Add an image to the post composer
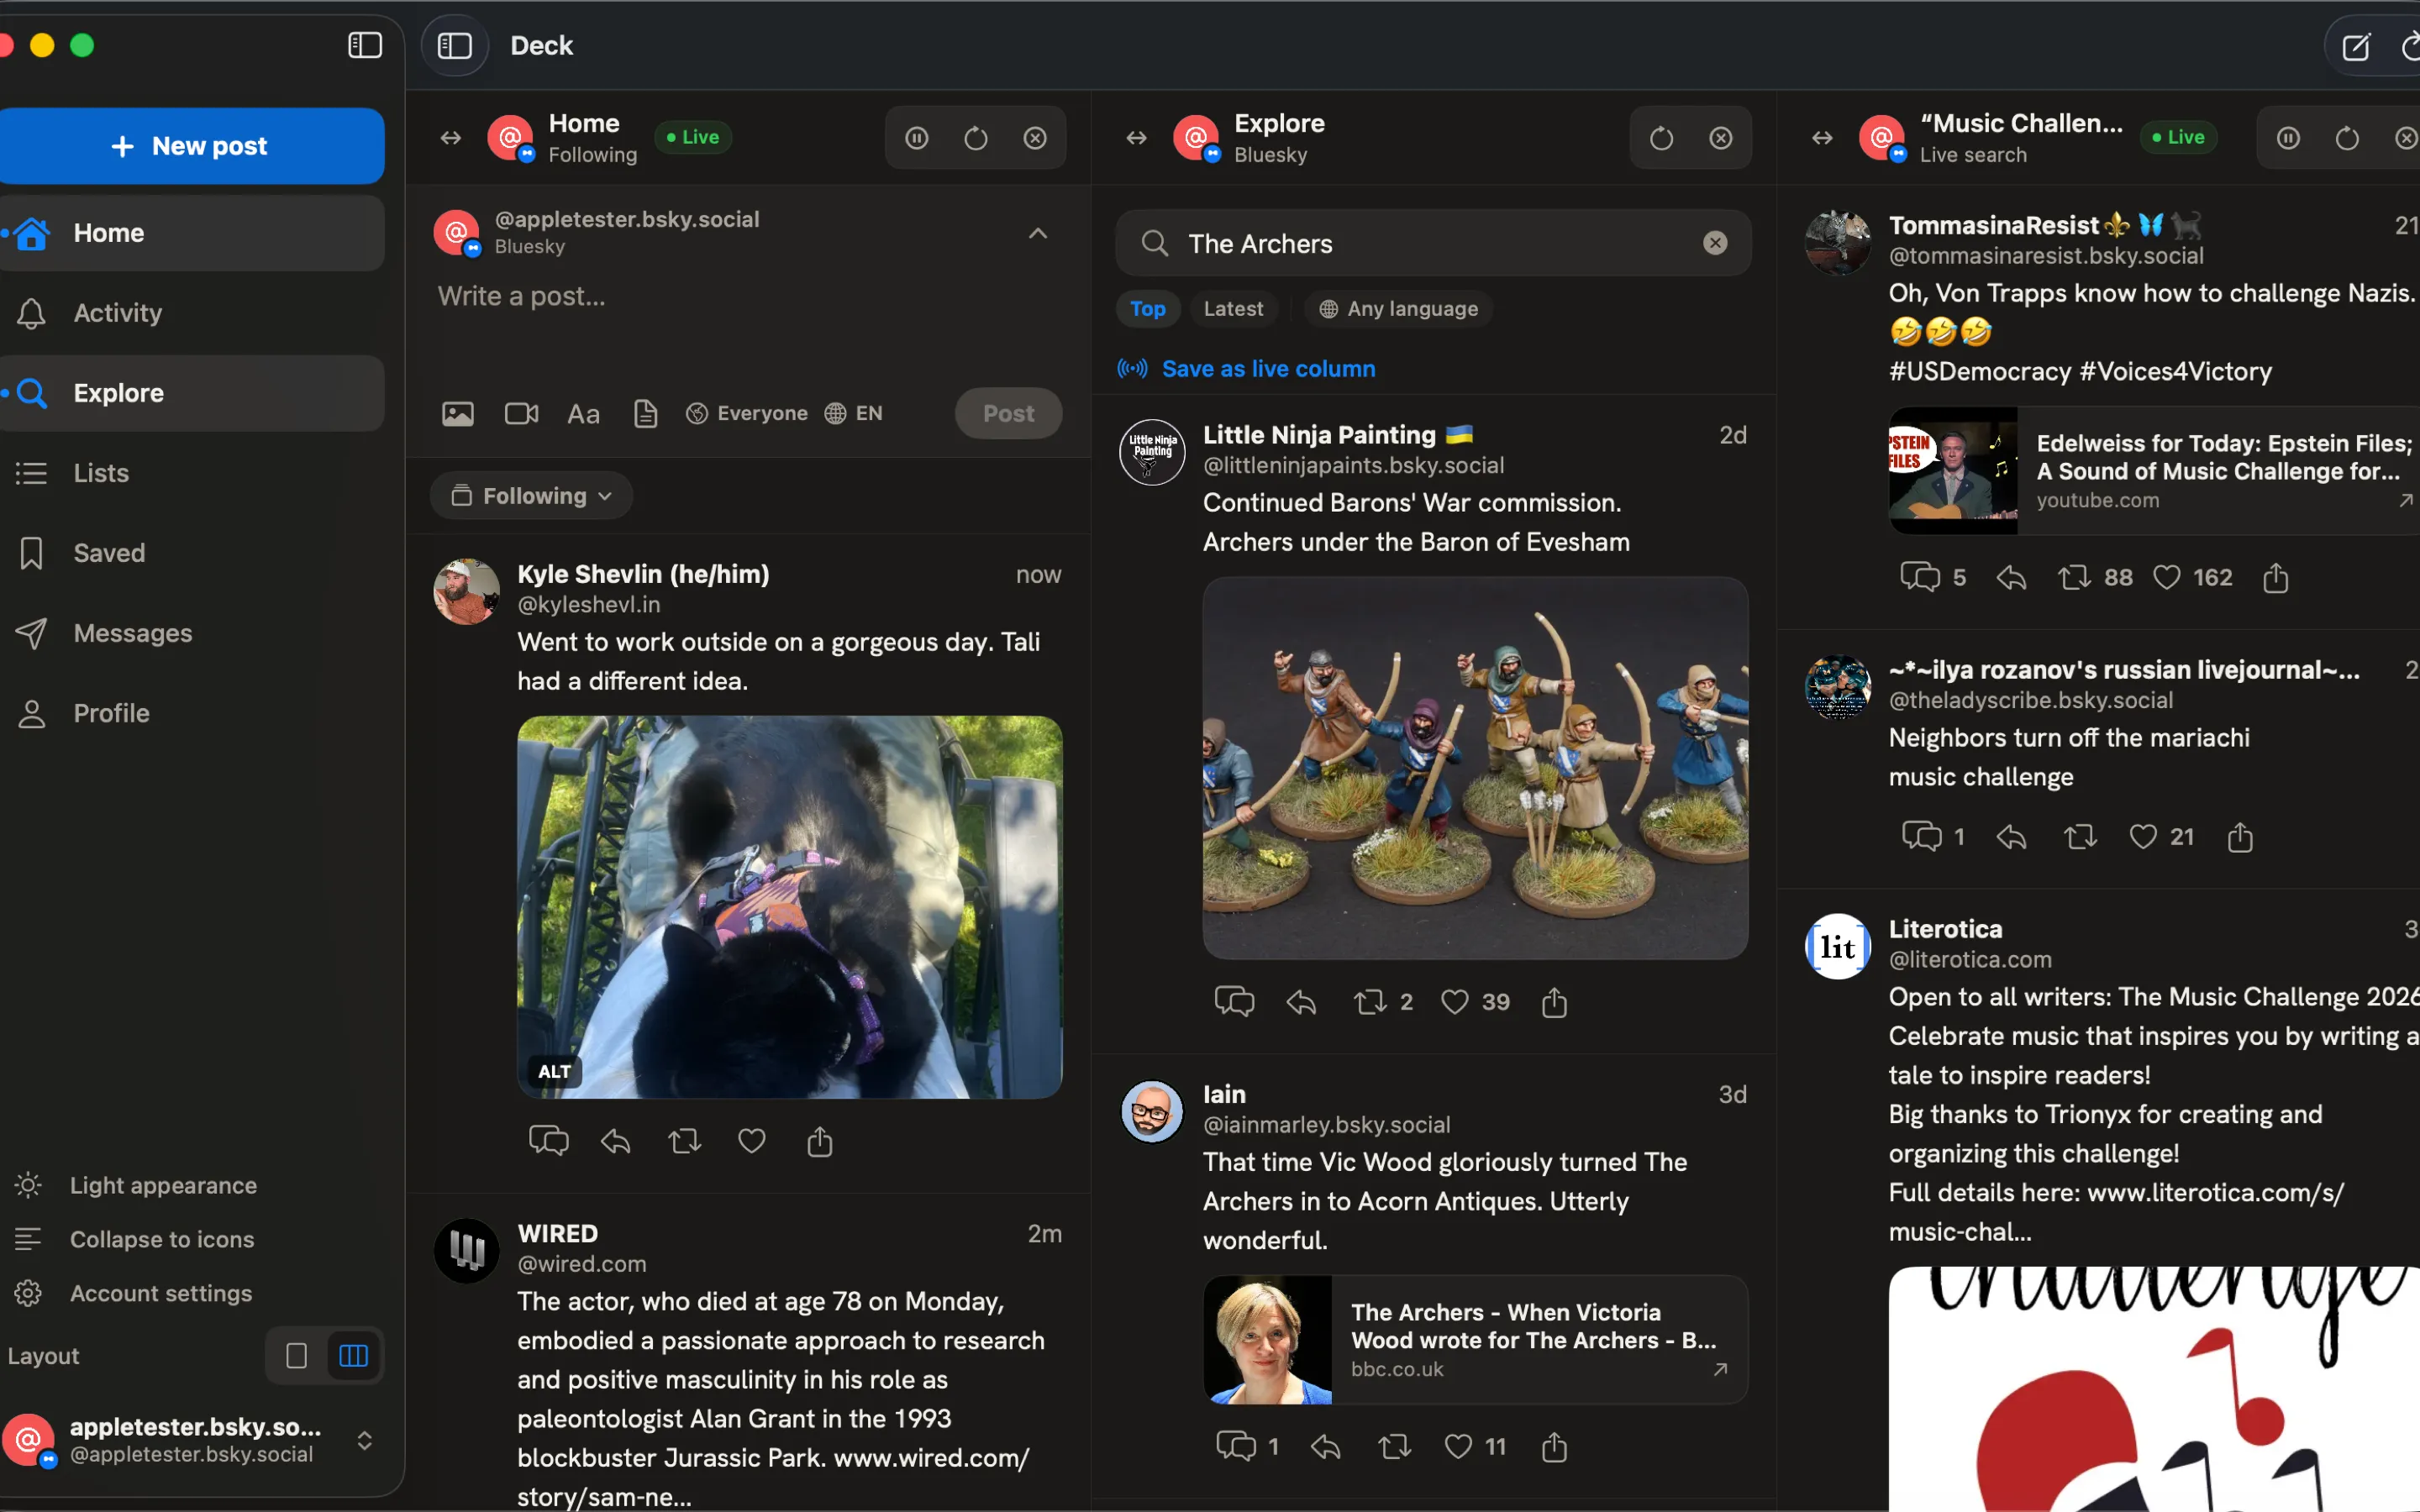 click(x=458, y=413)
